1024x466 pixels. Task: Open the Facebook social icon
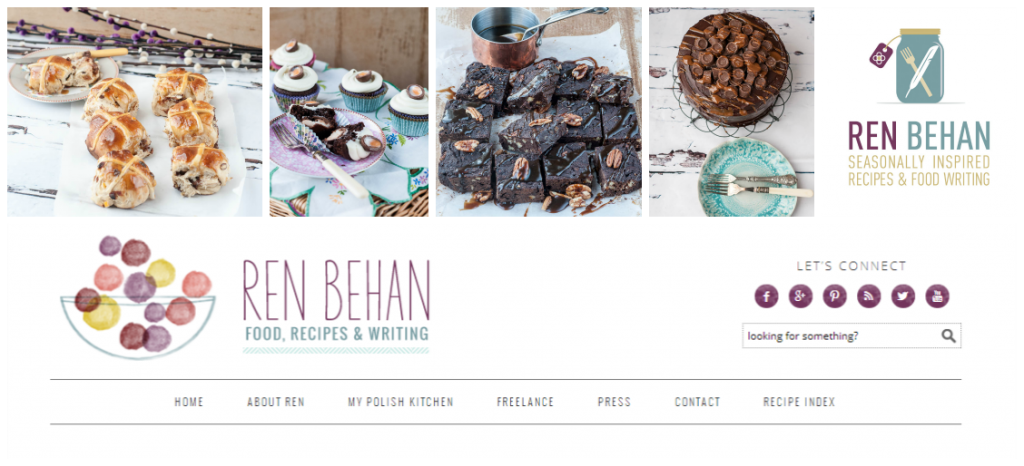coord(766,296)
